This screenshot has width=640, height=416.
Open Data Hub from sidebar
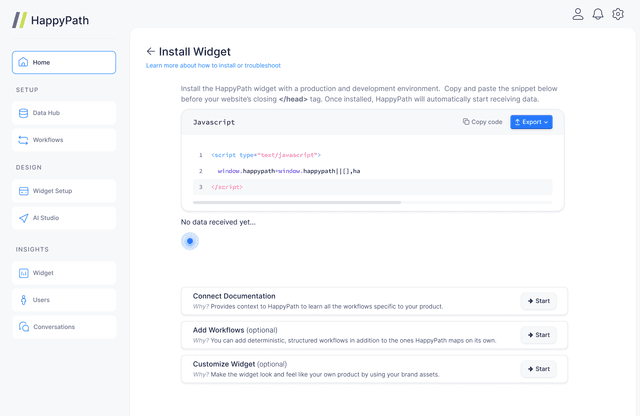(x=64, y=113)
